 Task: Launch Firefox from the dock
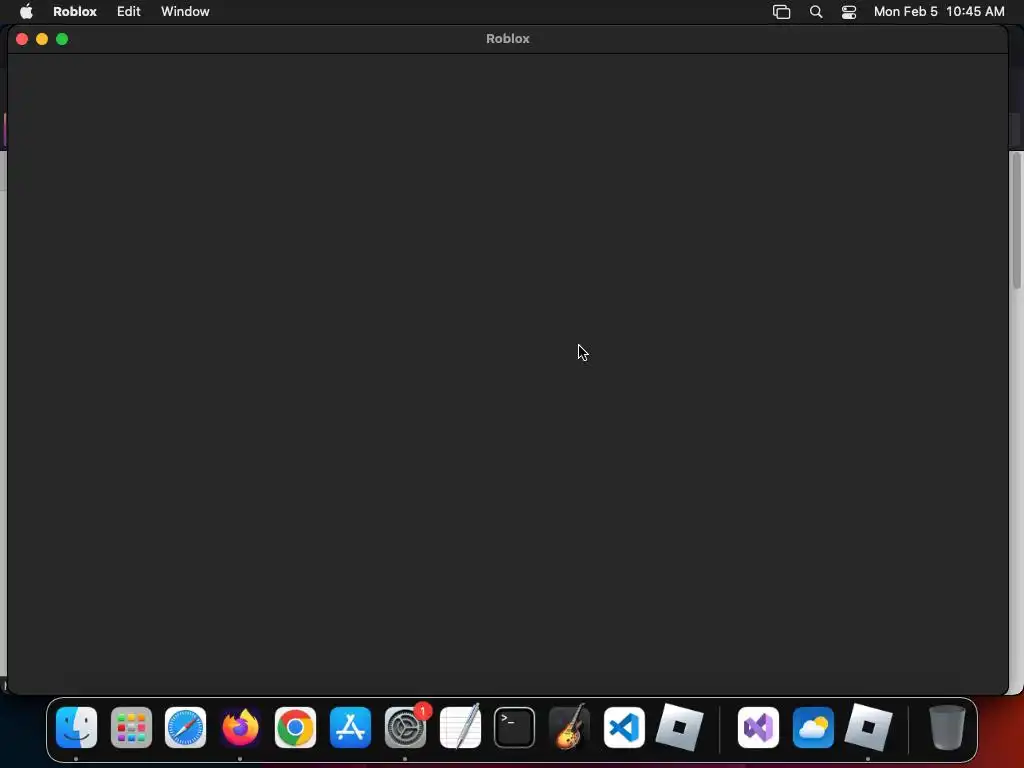pos(240,728)
